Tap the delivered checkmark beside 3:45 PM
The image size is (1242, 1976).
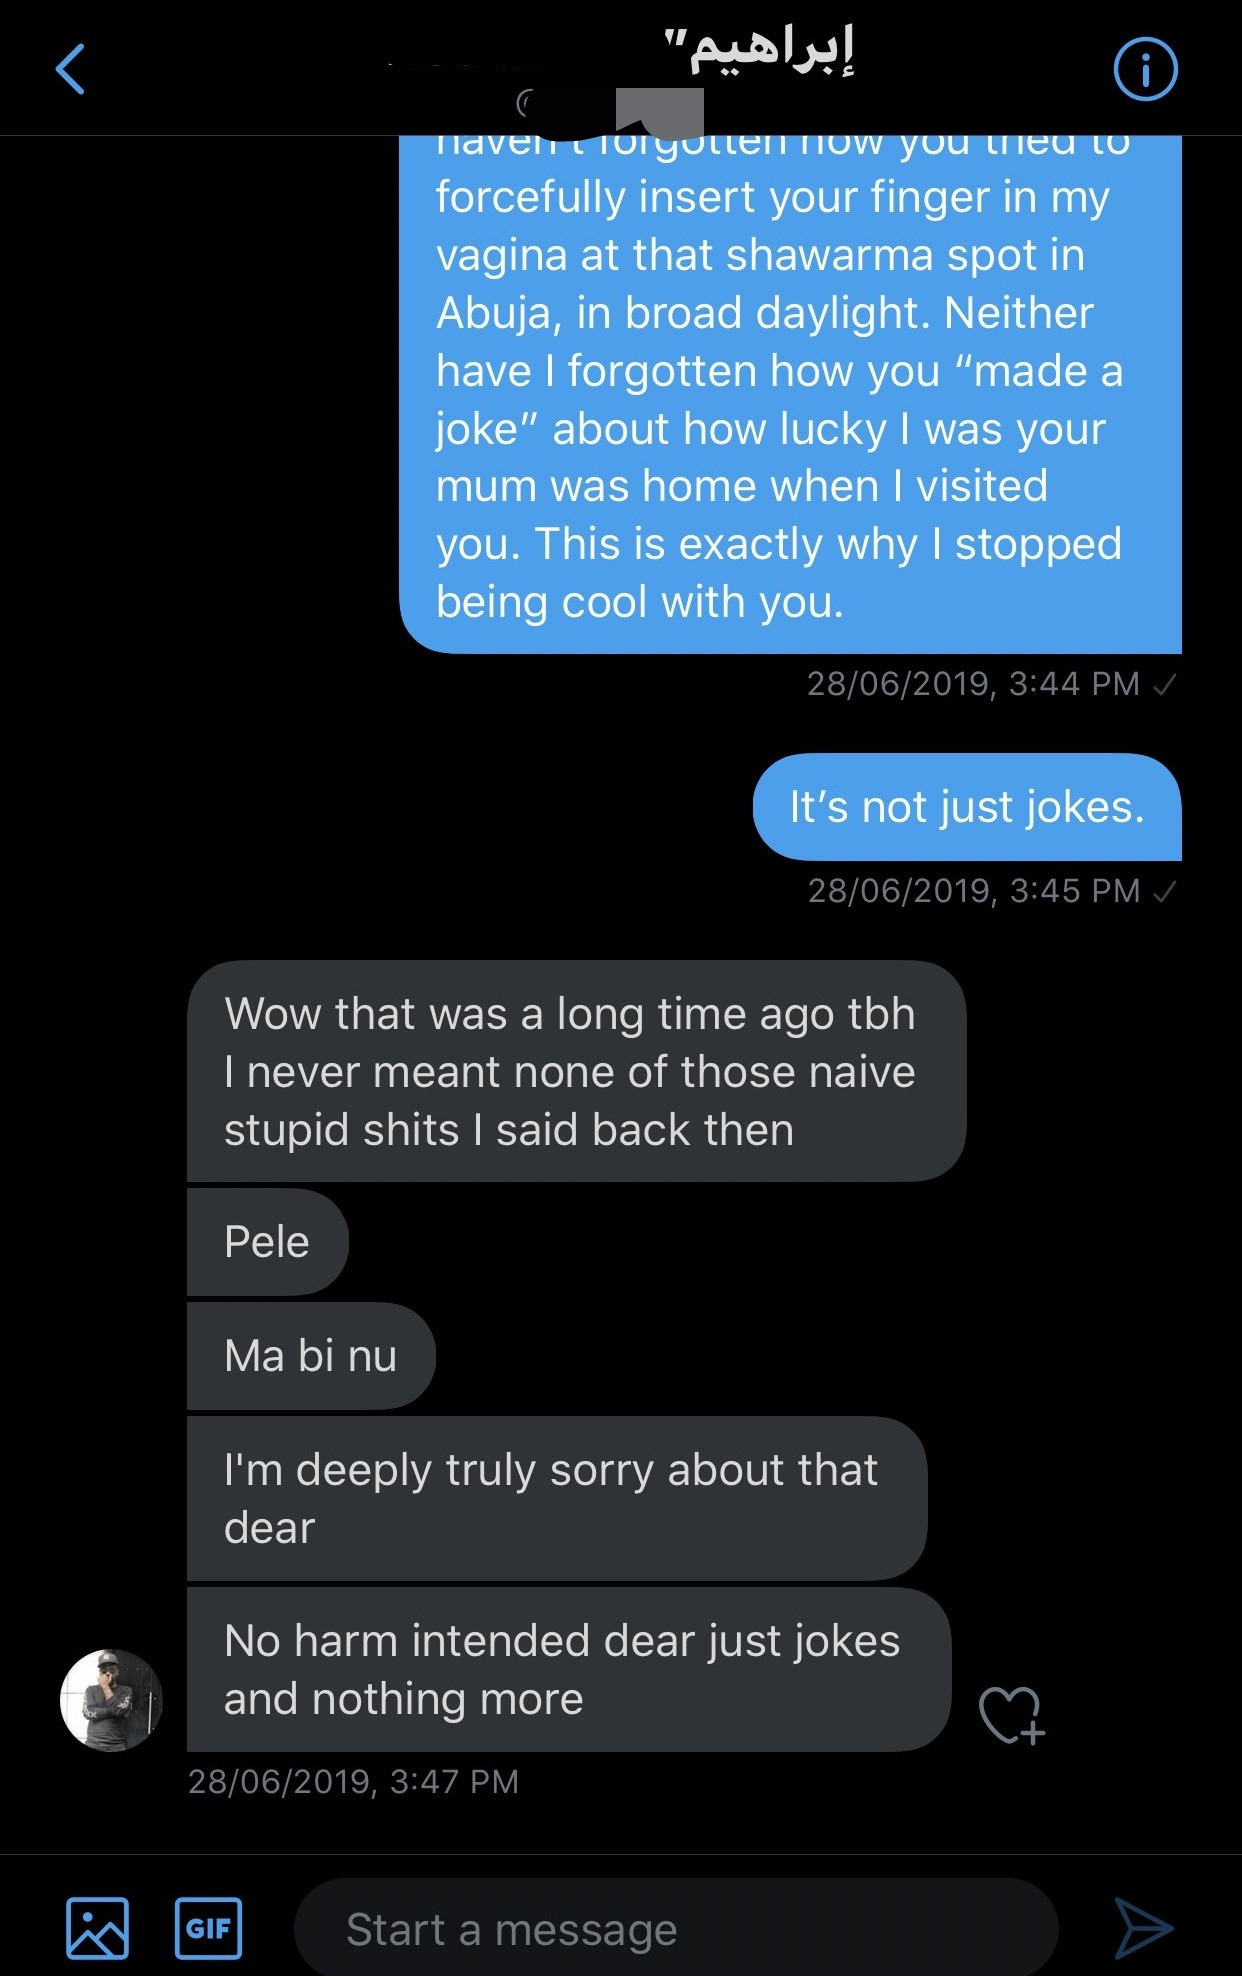click(x=1164, y=891)
